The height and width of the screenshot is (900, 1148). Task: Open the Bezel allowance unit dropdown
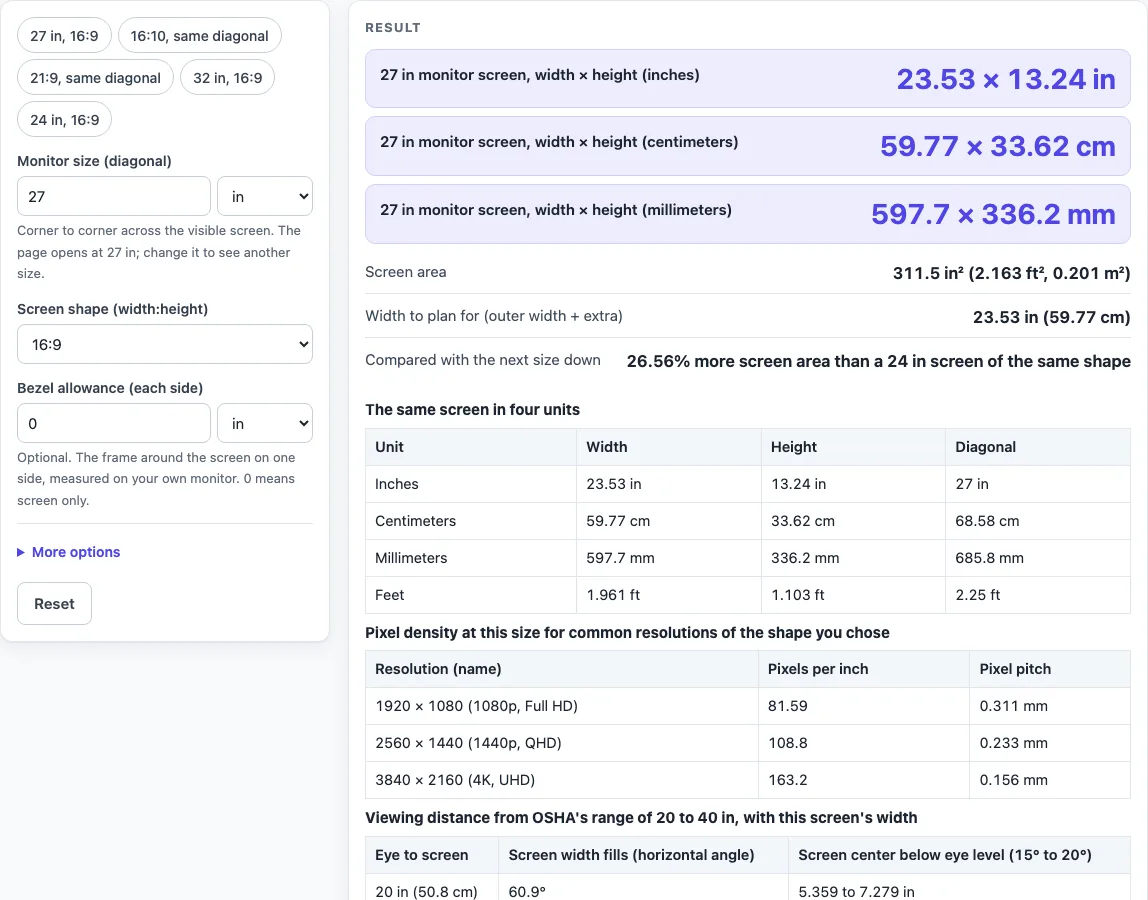[x=265, y=423]
